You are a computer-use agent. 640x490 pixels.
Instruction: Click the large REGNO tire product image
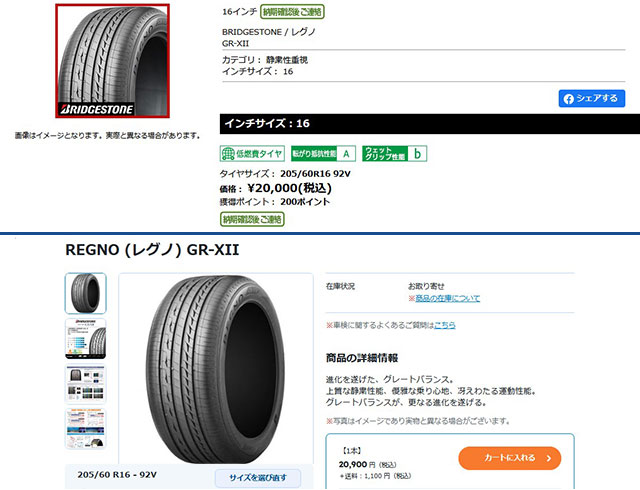click(216, 368)
